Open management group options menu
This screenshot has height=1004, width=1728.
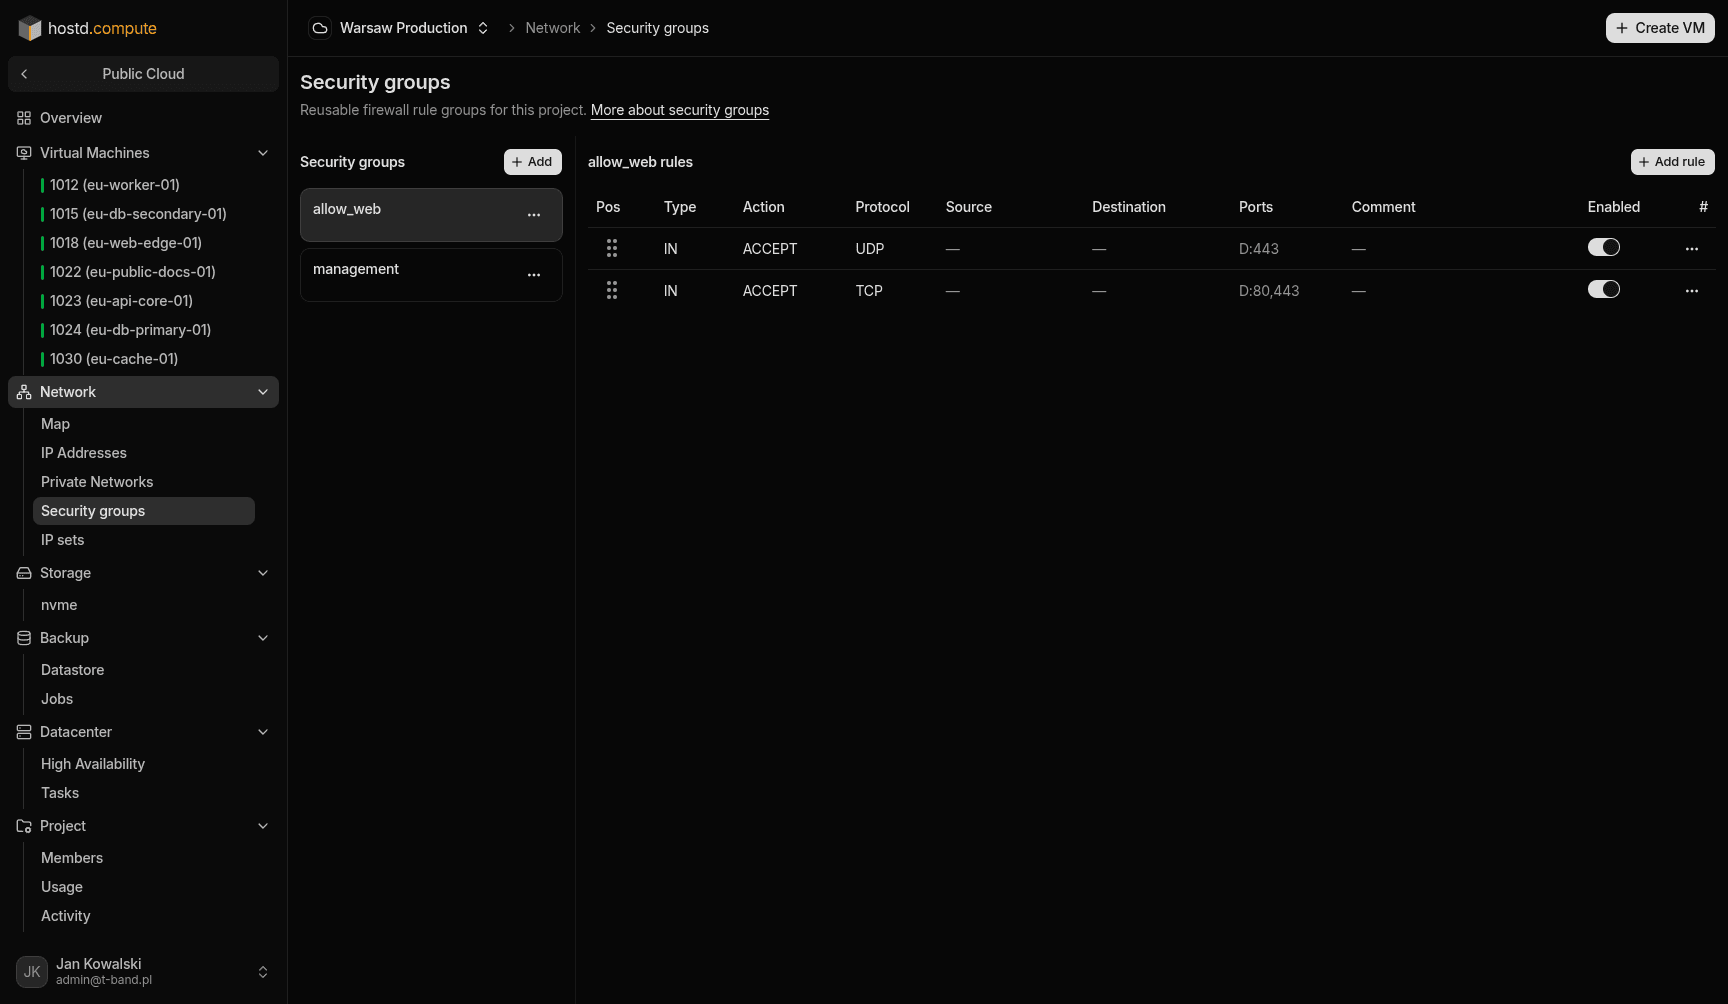pyautogui.click(x=534, y=275)
